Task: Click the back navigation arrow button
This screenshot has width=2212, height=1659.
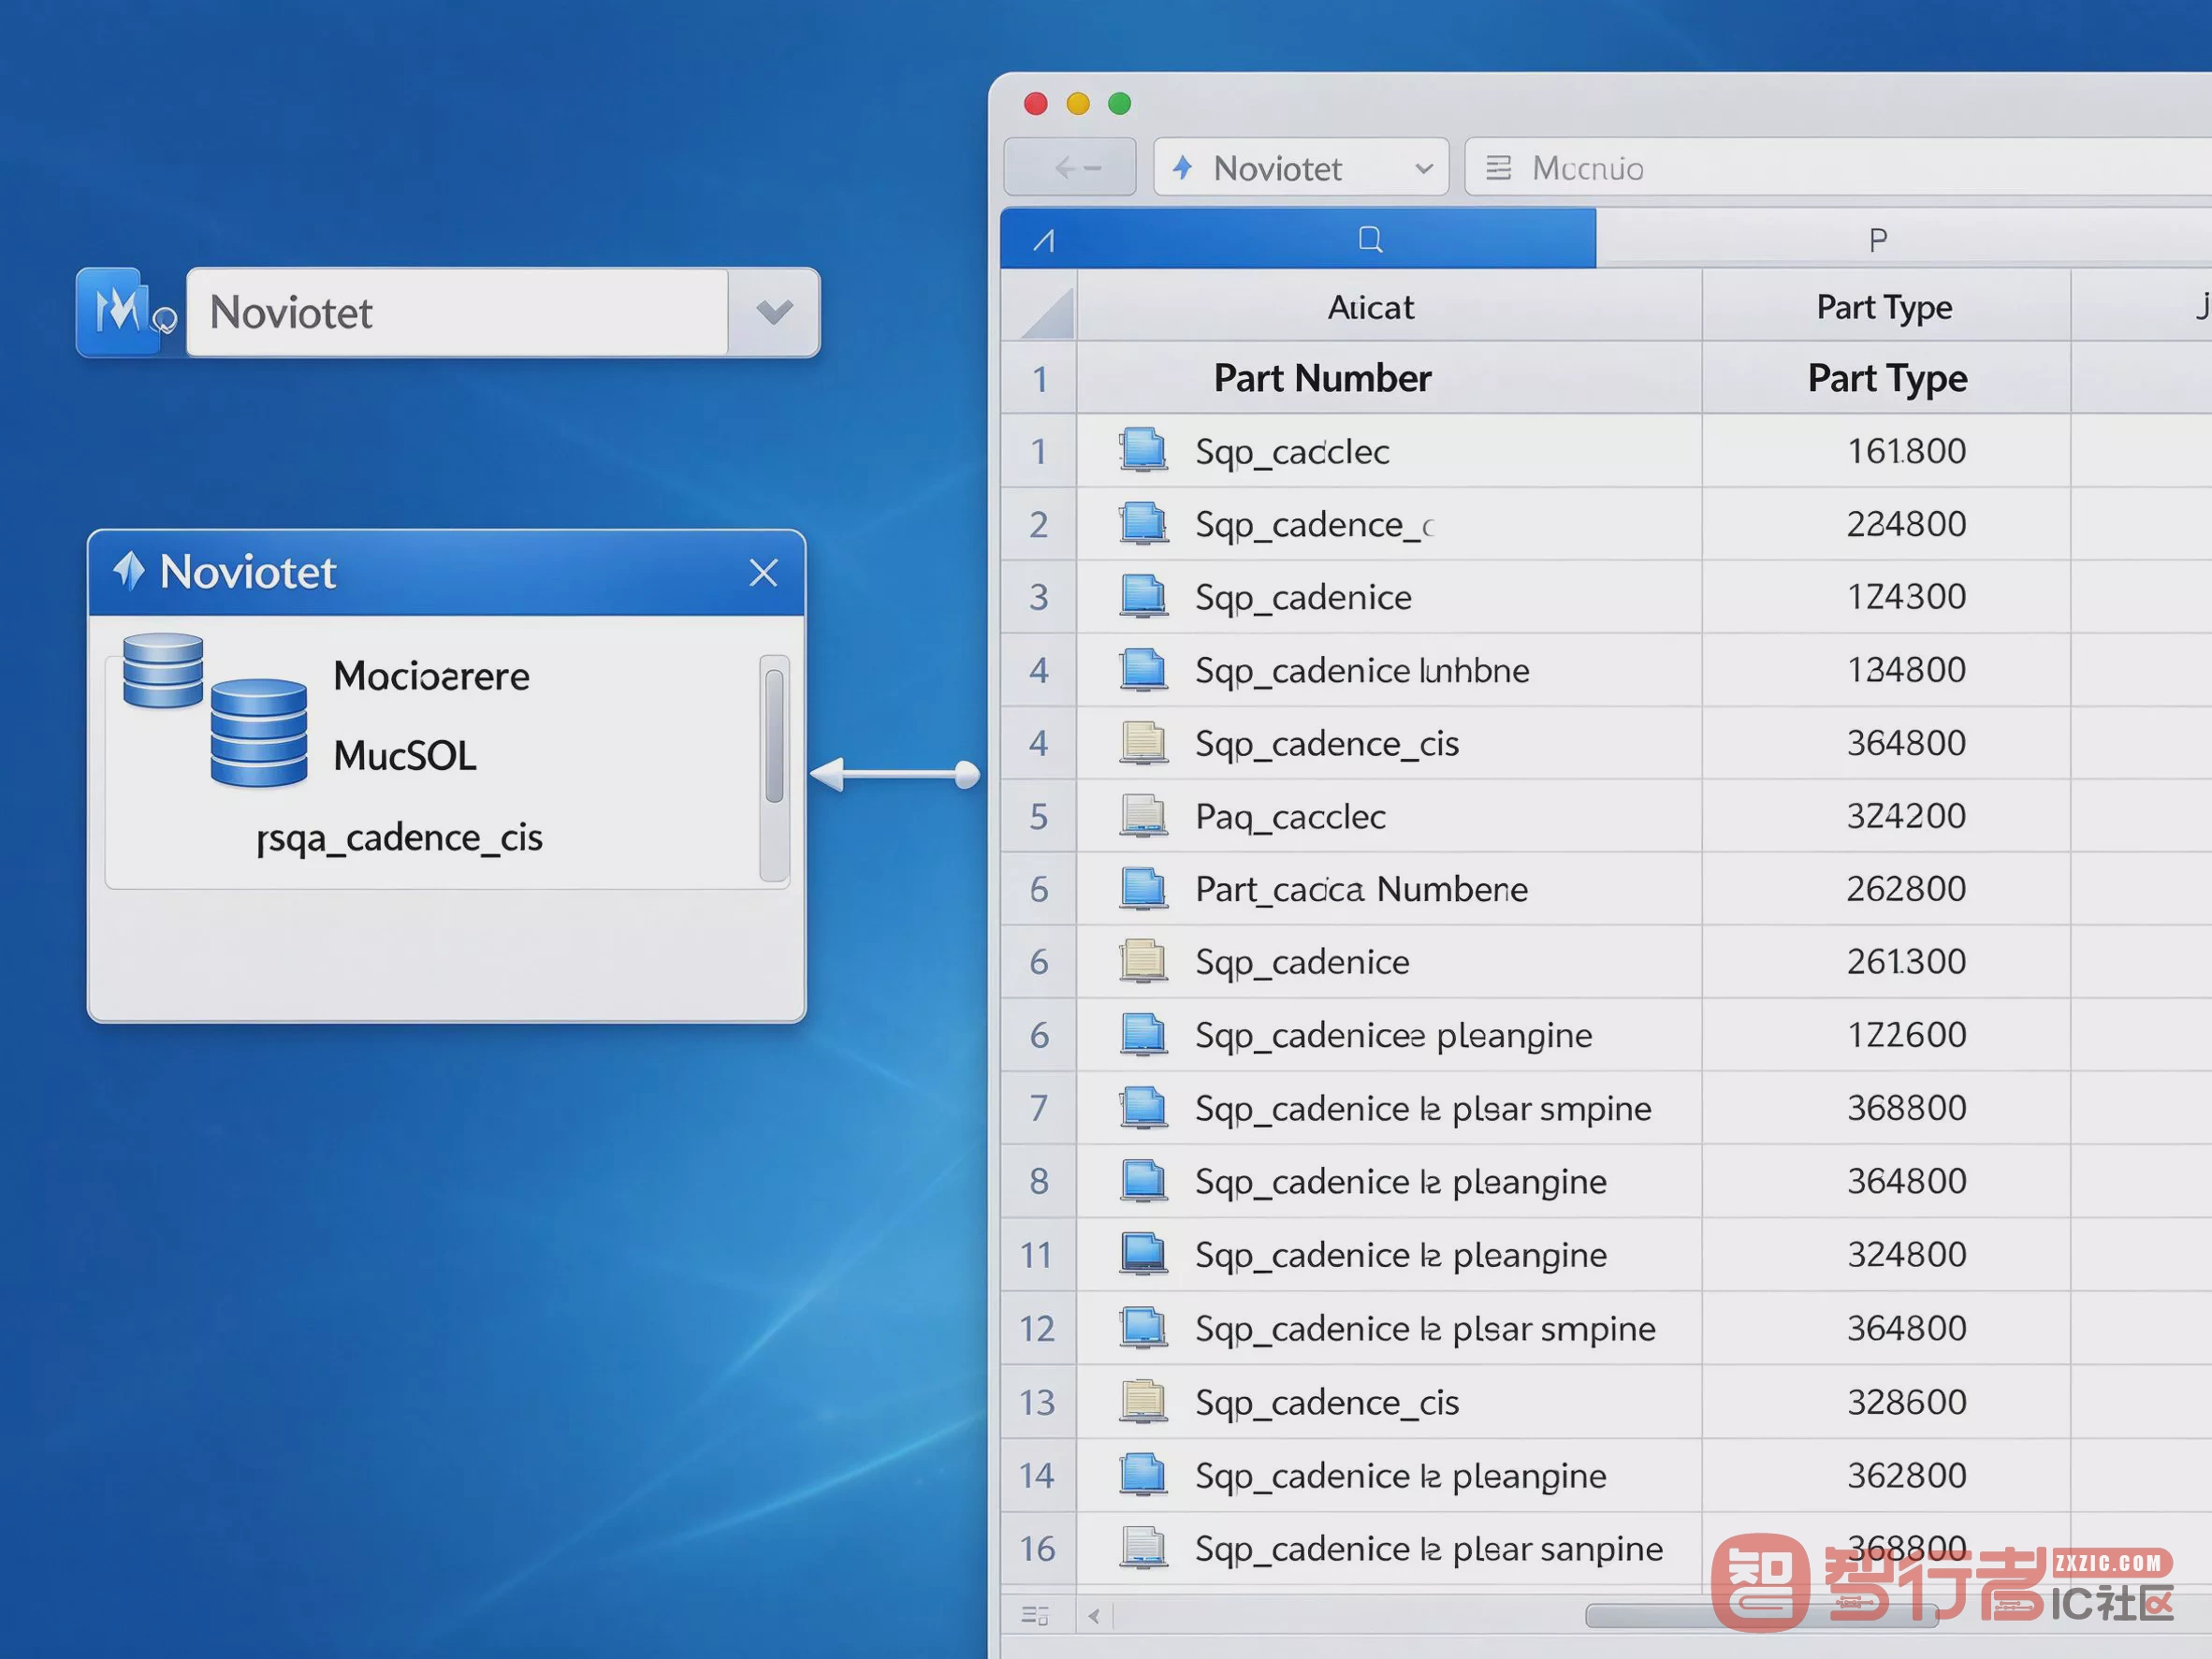Action: [1070, 168]
